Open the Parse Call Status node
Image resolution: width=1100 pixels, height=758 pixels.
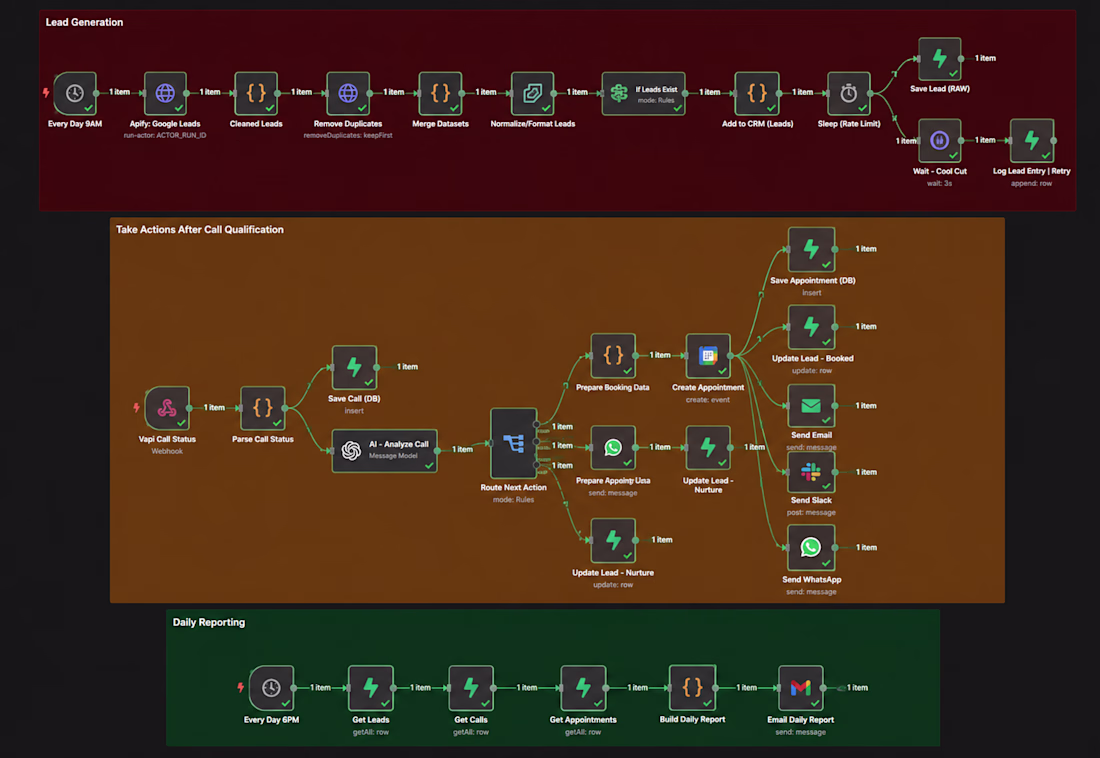coord(263,408)
